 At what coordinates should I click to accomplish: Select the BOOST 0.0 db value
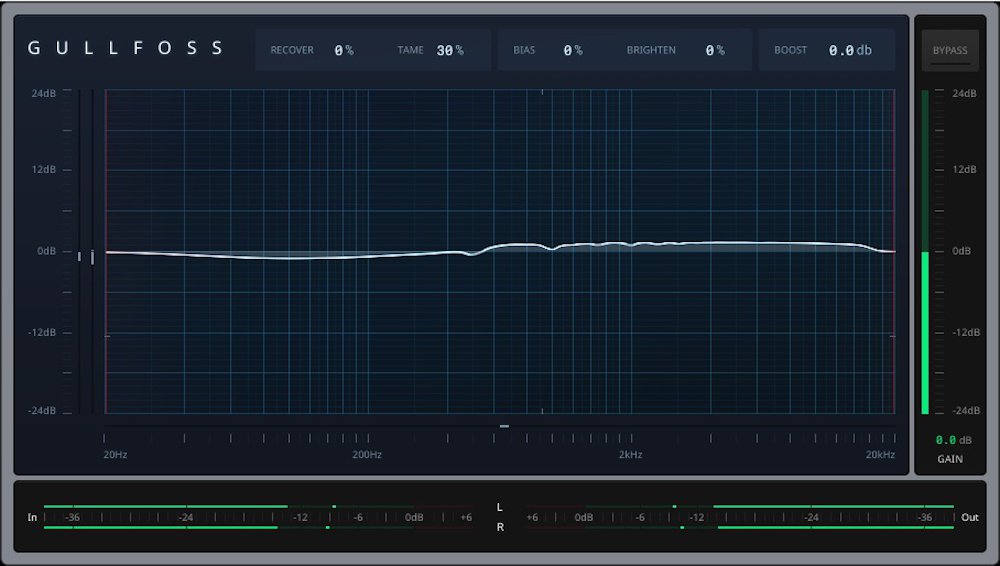[849, 50]
